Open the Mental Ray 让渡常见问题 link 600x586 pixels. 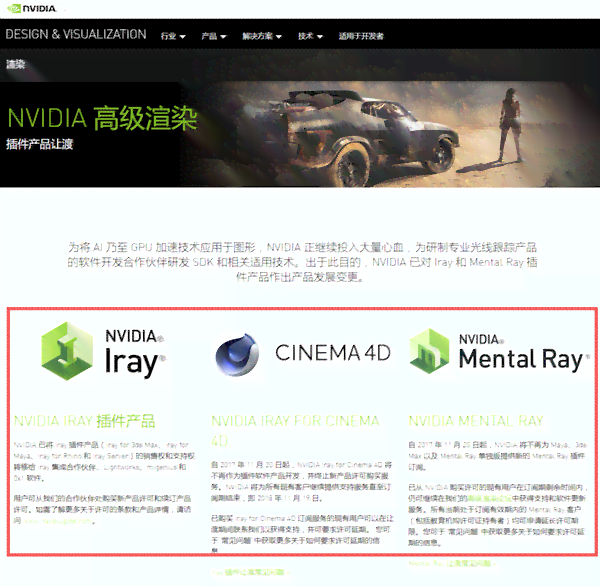tap(452, 563)
